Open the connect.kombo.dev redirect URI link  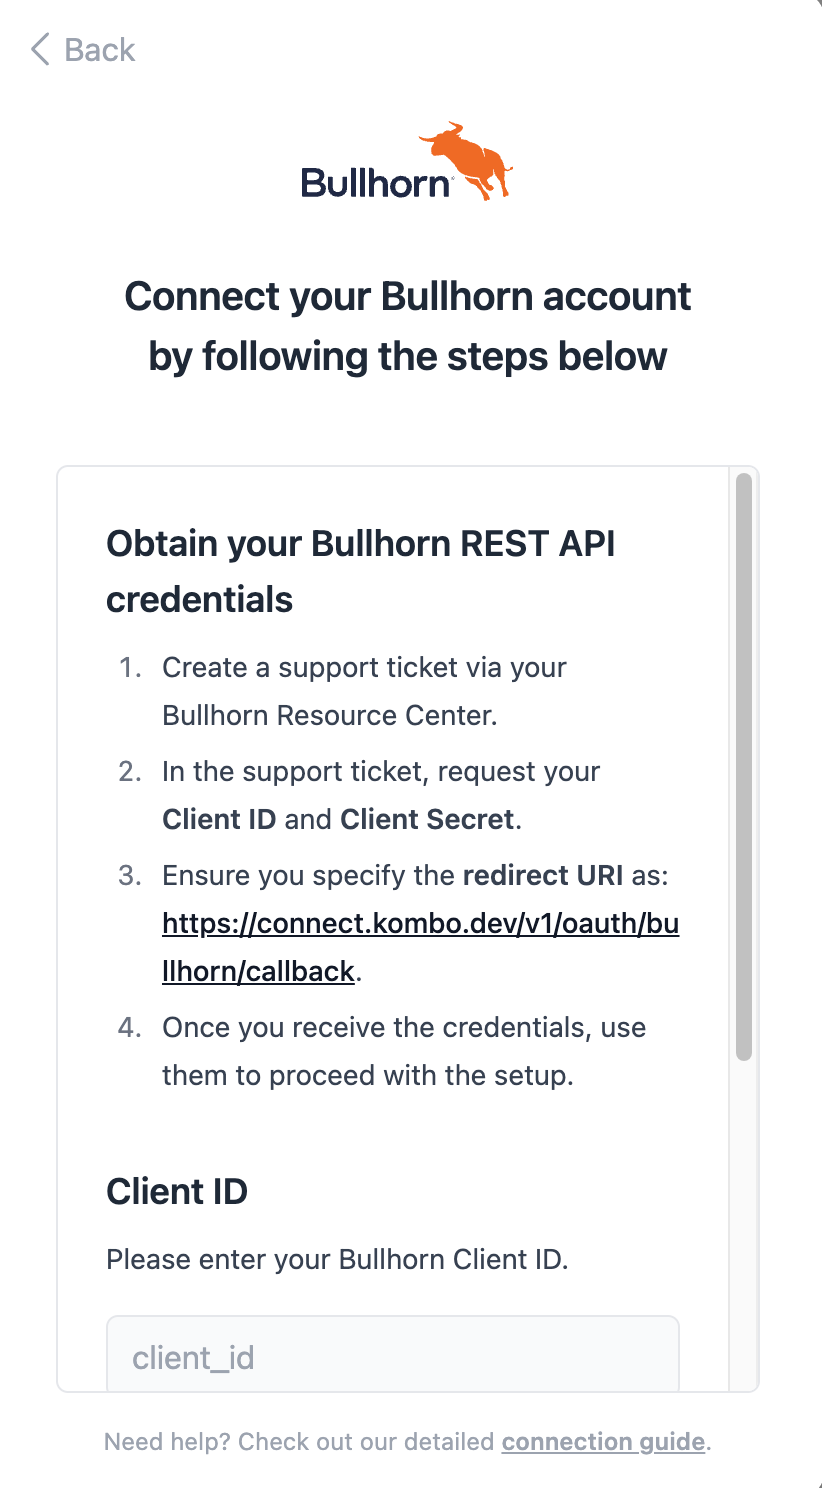pos(420,947)
